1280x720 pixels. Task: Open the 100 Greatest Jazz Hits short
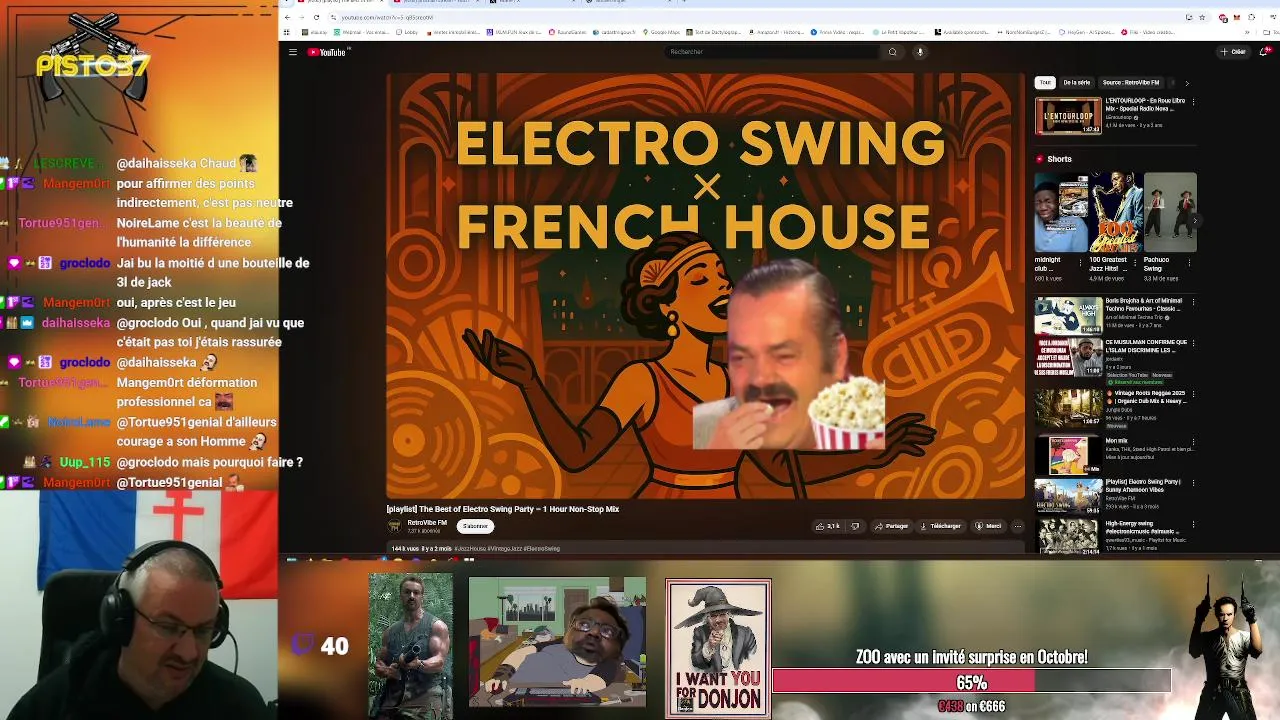(x=1115, y=212)
